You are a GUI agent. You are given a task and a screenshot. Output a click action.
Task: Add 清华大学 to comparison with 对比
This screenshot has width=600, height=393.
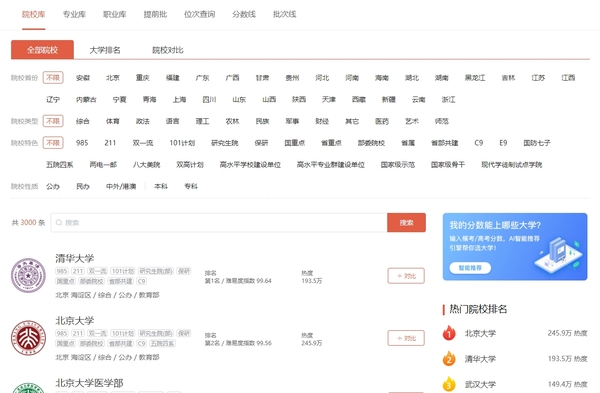click(406, 276)
